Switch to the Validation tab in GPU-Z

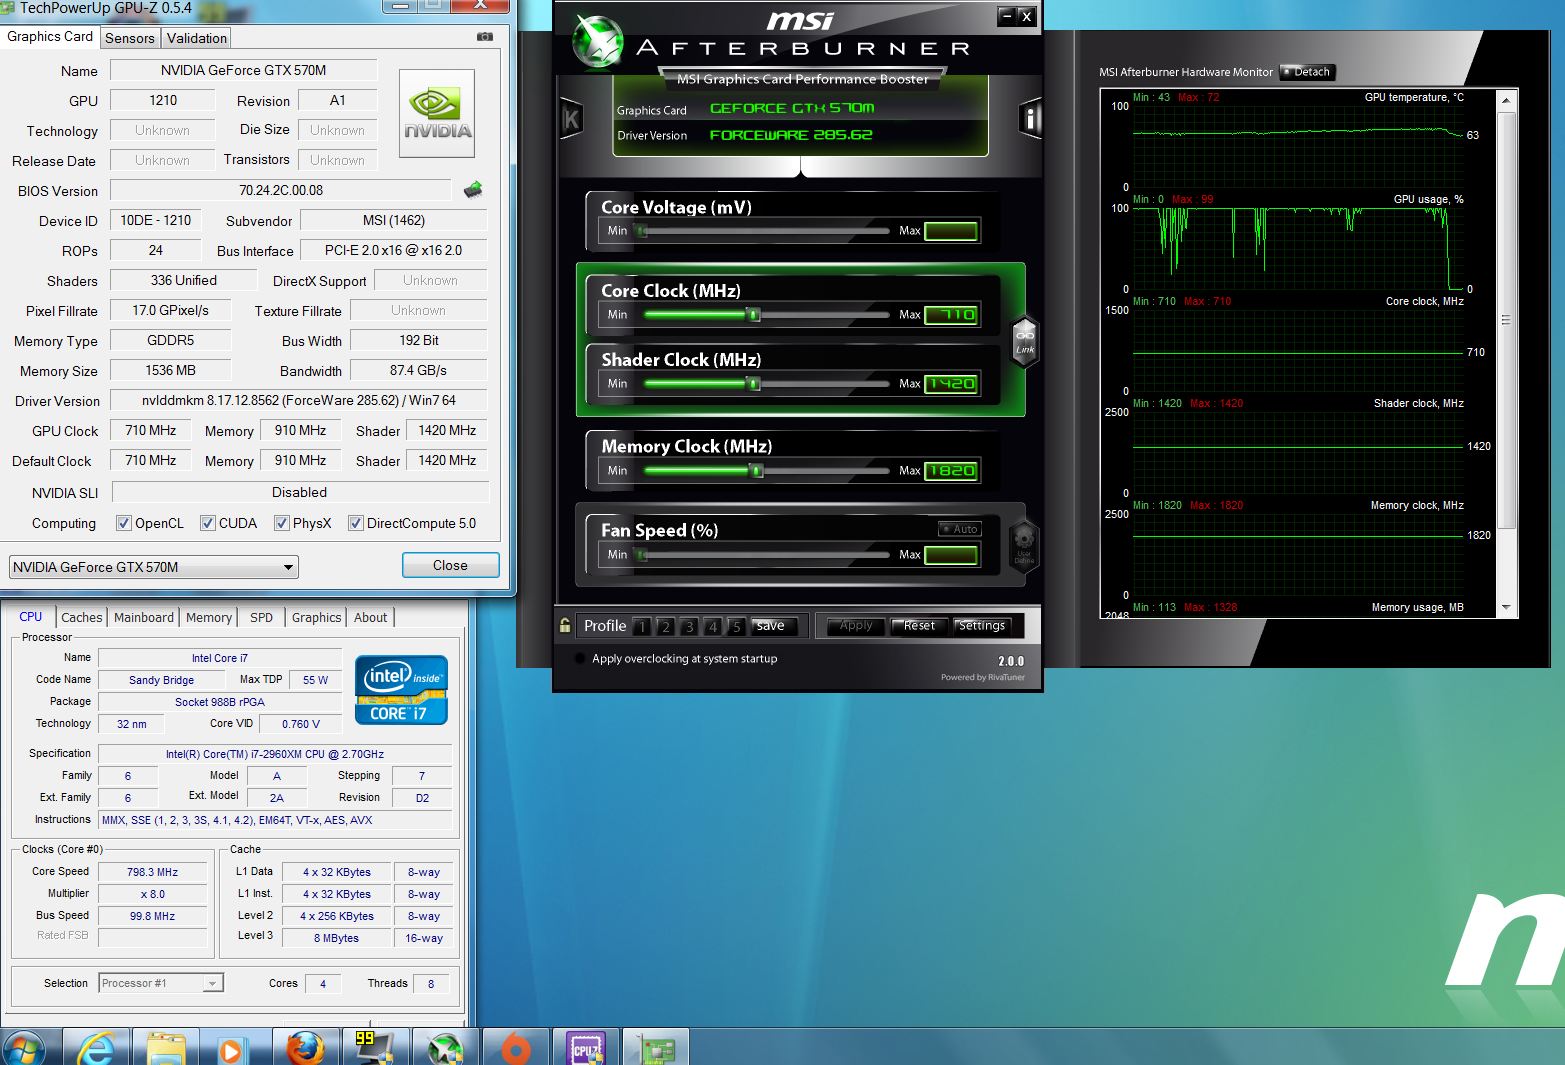tap(197, 38)
